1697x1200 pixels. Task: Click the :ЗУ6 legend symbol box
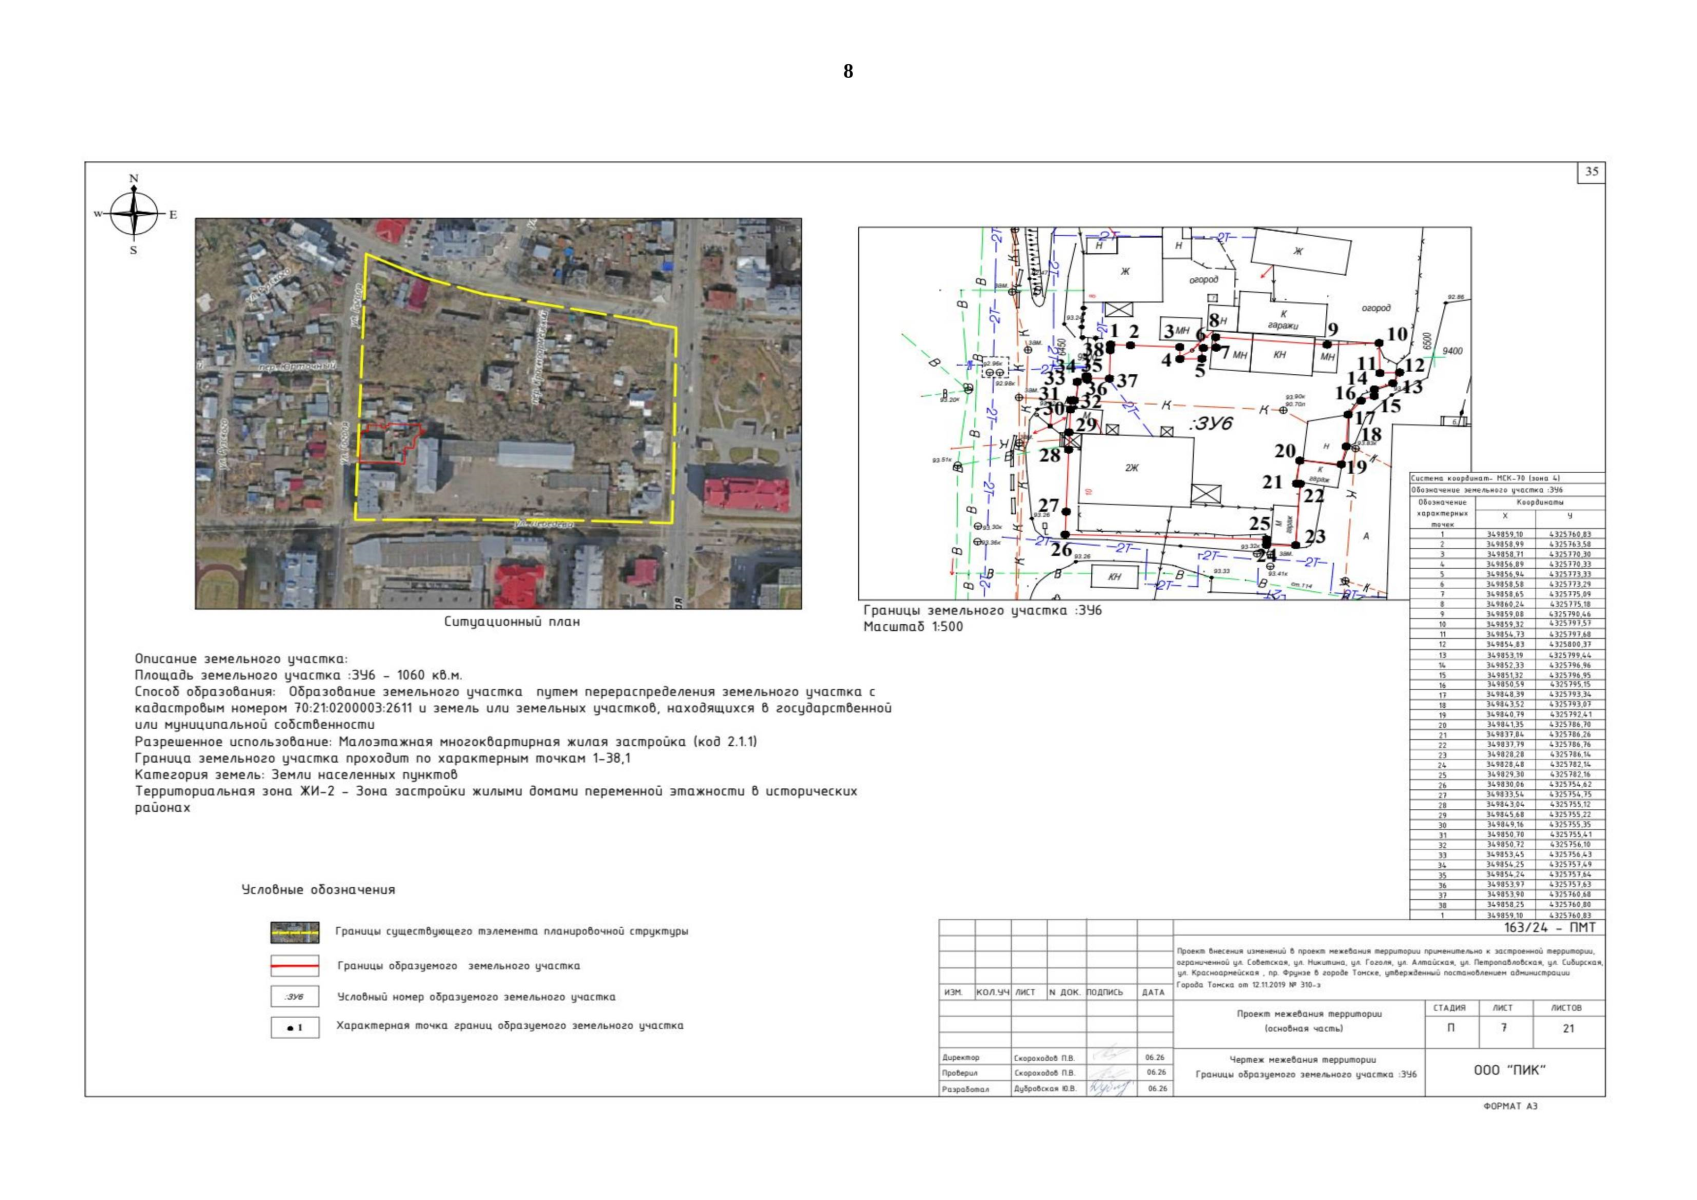(295, 997)
